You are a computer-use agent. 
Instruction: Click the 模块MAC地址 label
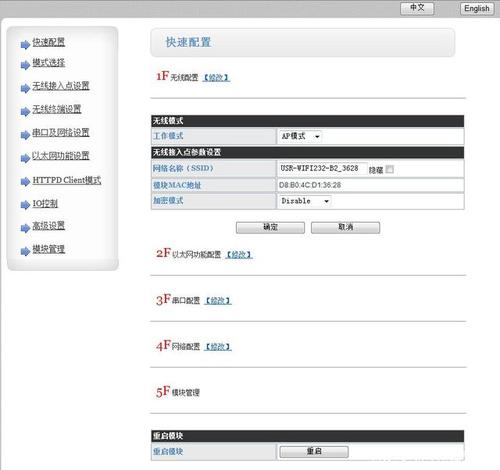pos(177,185)
